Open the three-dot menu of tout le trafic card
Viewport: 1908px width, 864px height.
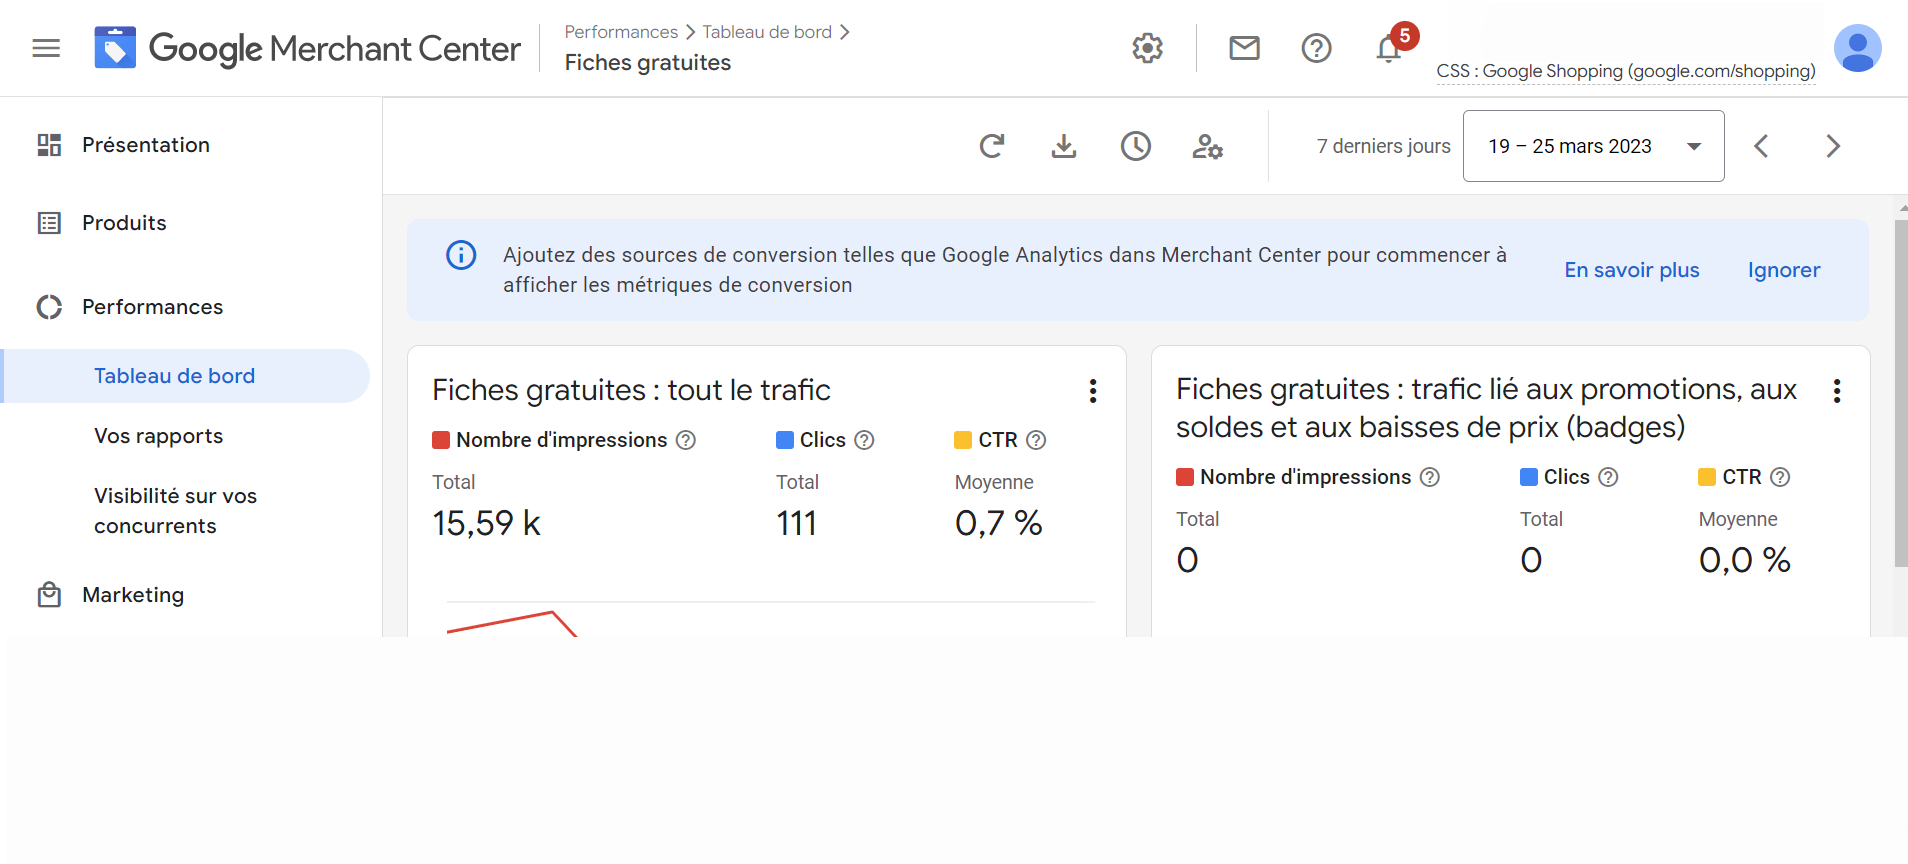point(1093,391)
